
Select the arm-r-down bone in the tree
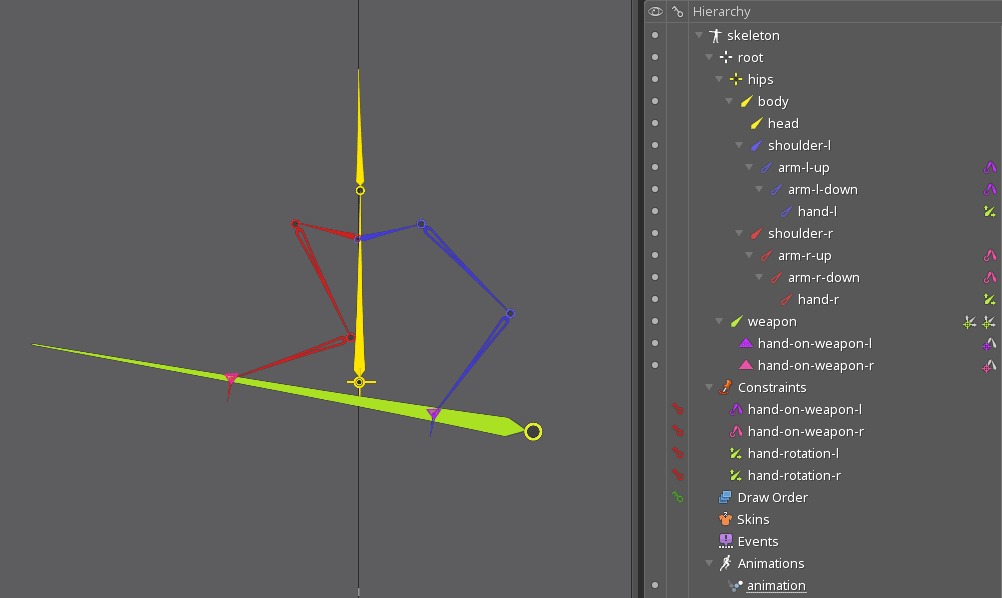click(x=823, y=277)
